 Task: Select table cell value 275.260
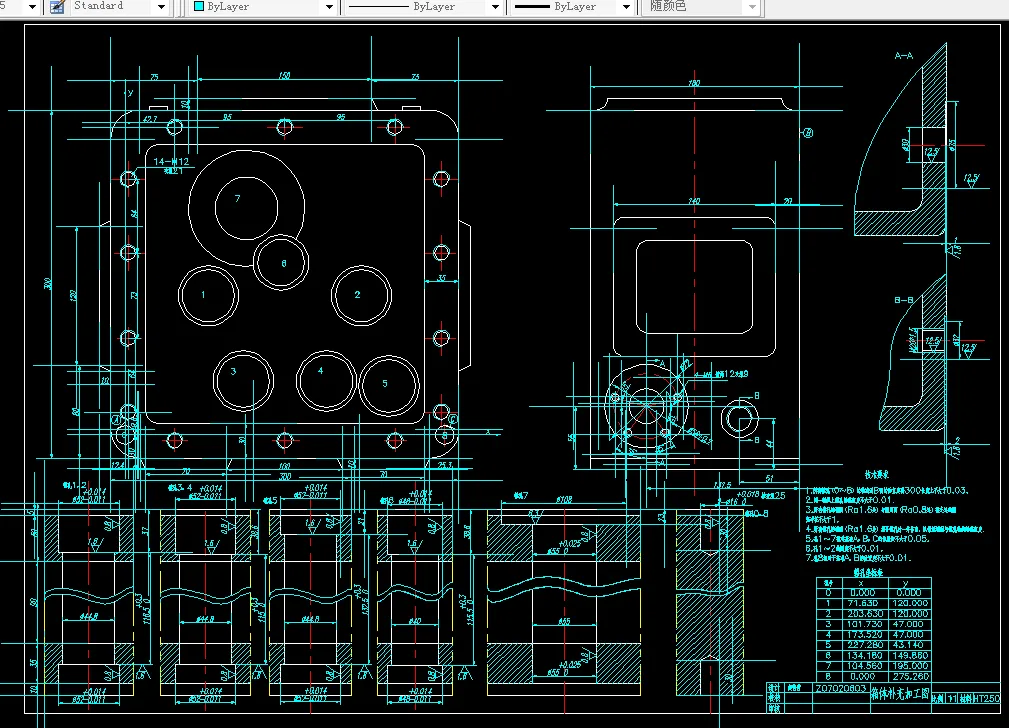click(x=910, y=677)
